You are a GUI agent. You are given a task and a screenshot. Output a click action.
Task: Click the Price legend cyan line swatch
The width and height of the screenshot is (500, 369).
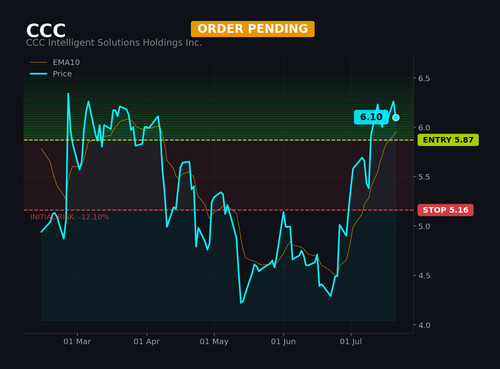[x=39, y=74]
